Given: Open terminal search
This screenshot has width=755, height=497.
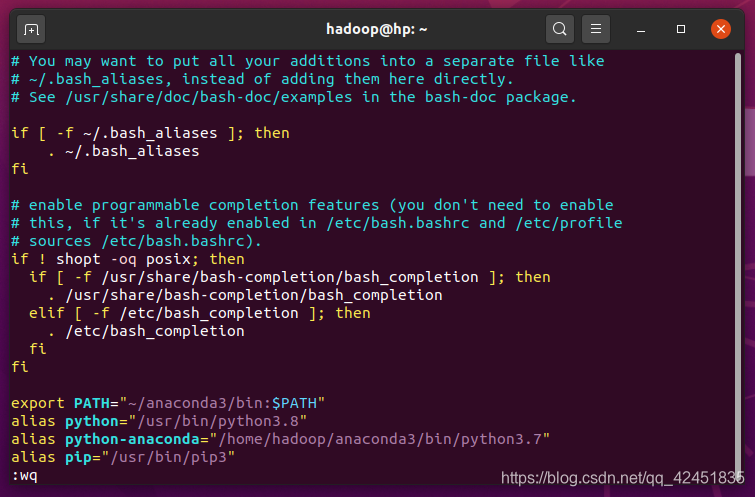Looking at the screenshot, I should click(x=560, y=29).
